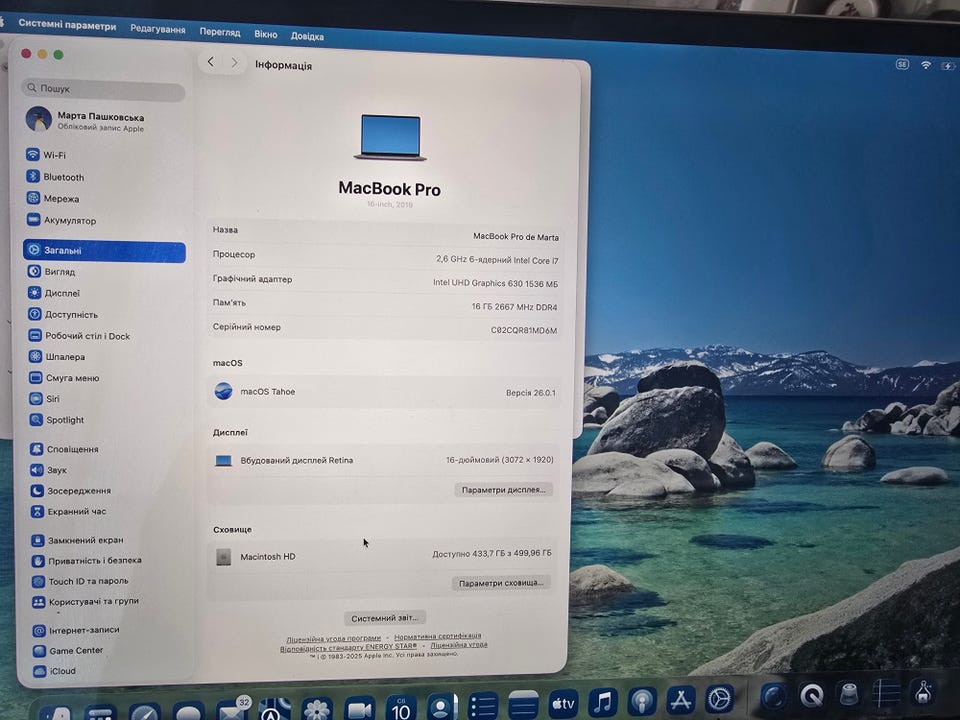Click the Параметри дисплея button

[x=503, y=490]
